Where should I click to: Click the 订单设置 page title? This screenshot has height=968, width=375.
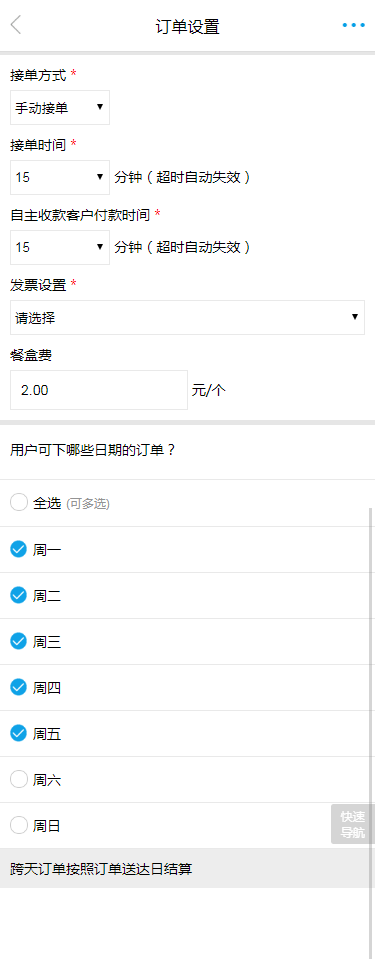coord(187,27)
